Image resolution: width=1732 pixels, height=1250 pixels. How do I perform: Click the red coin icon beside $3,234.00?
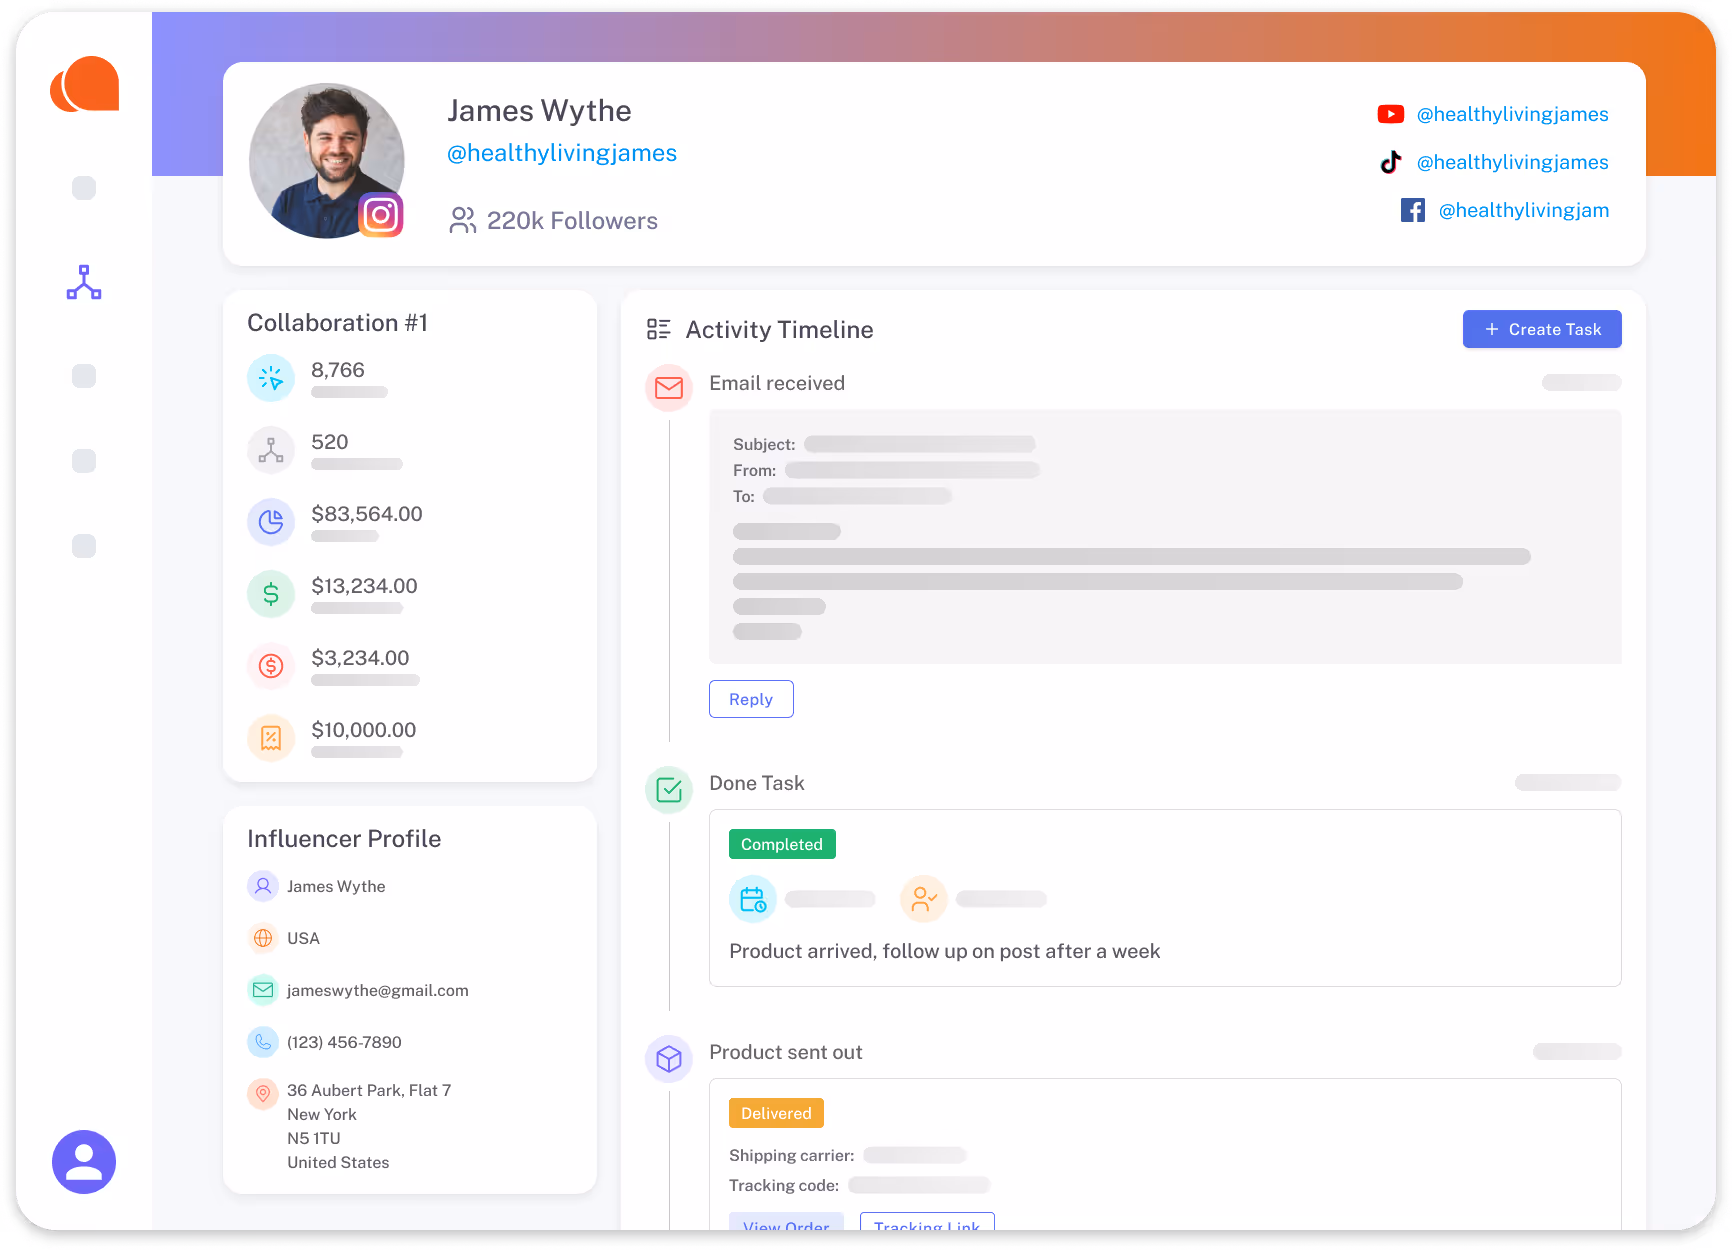coord(271,666)
